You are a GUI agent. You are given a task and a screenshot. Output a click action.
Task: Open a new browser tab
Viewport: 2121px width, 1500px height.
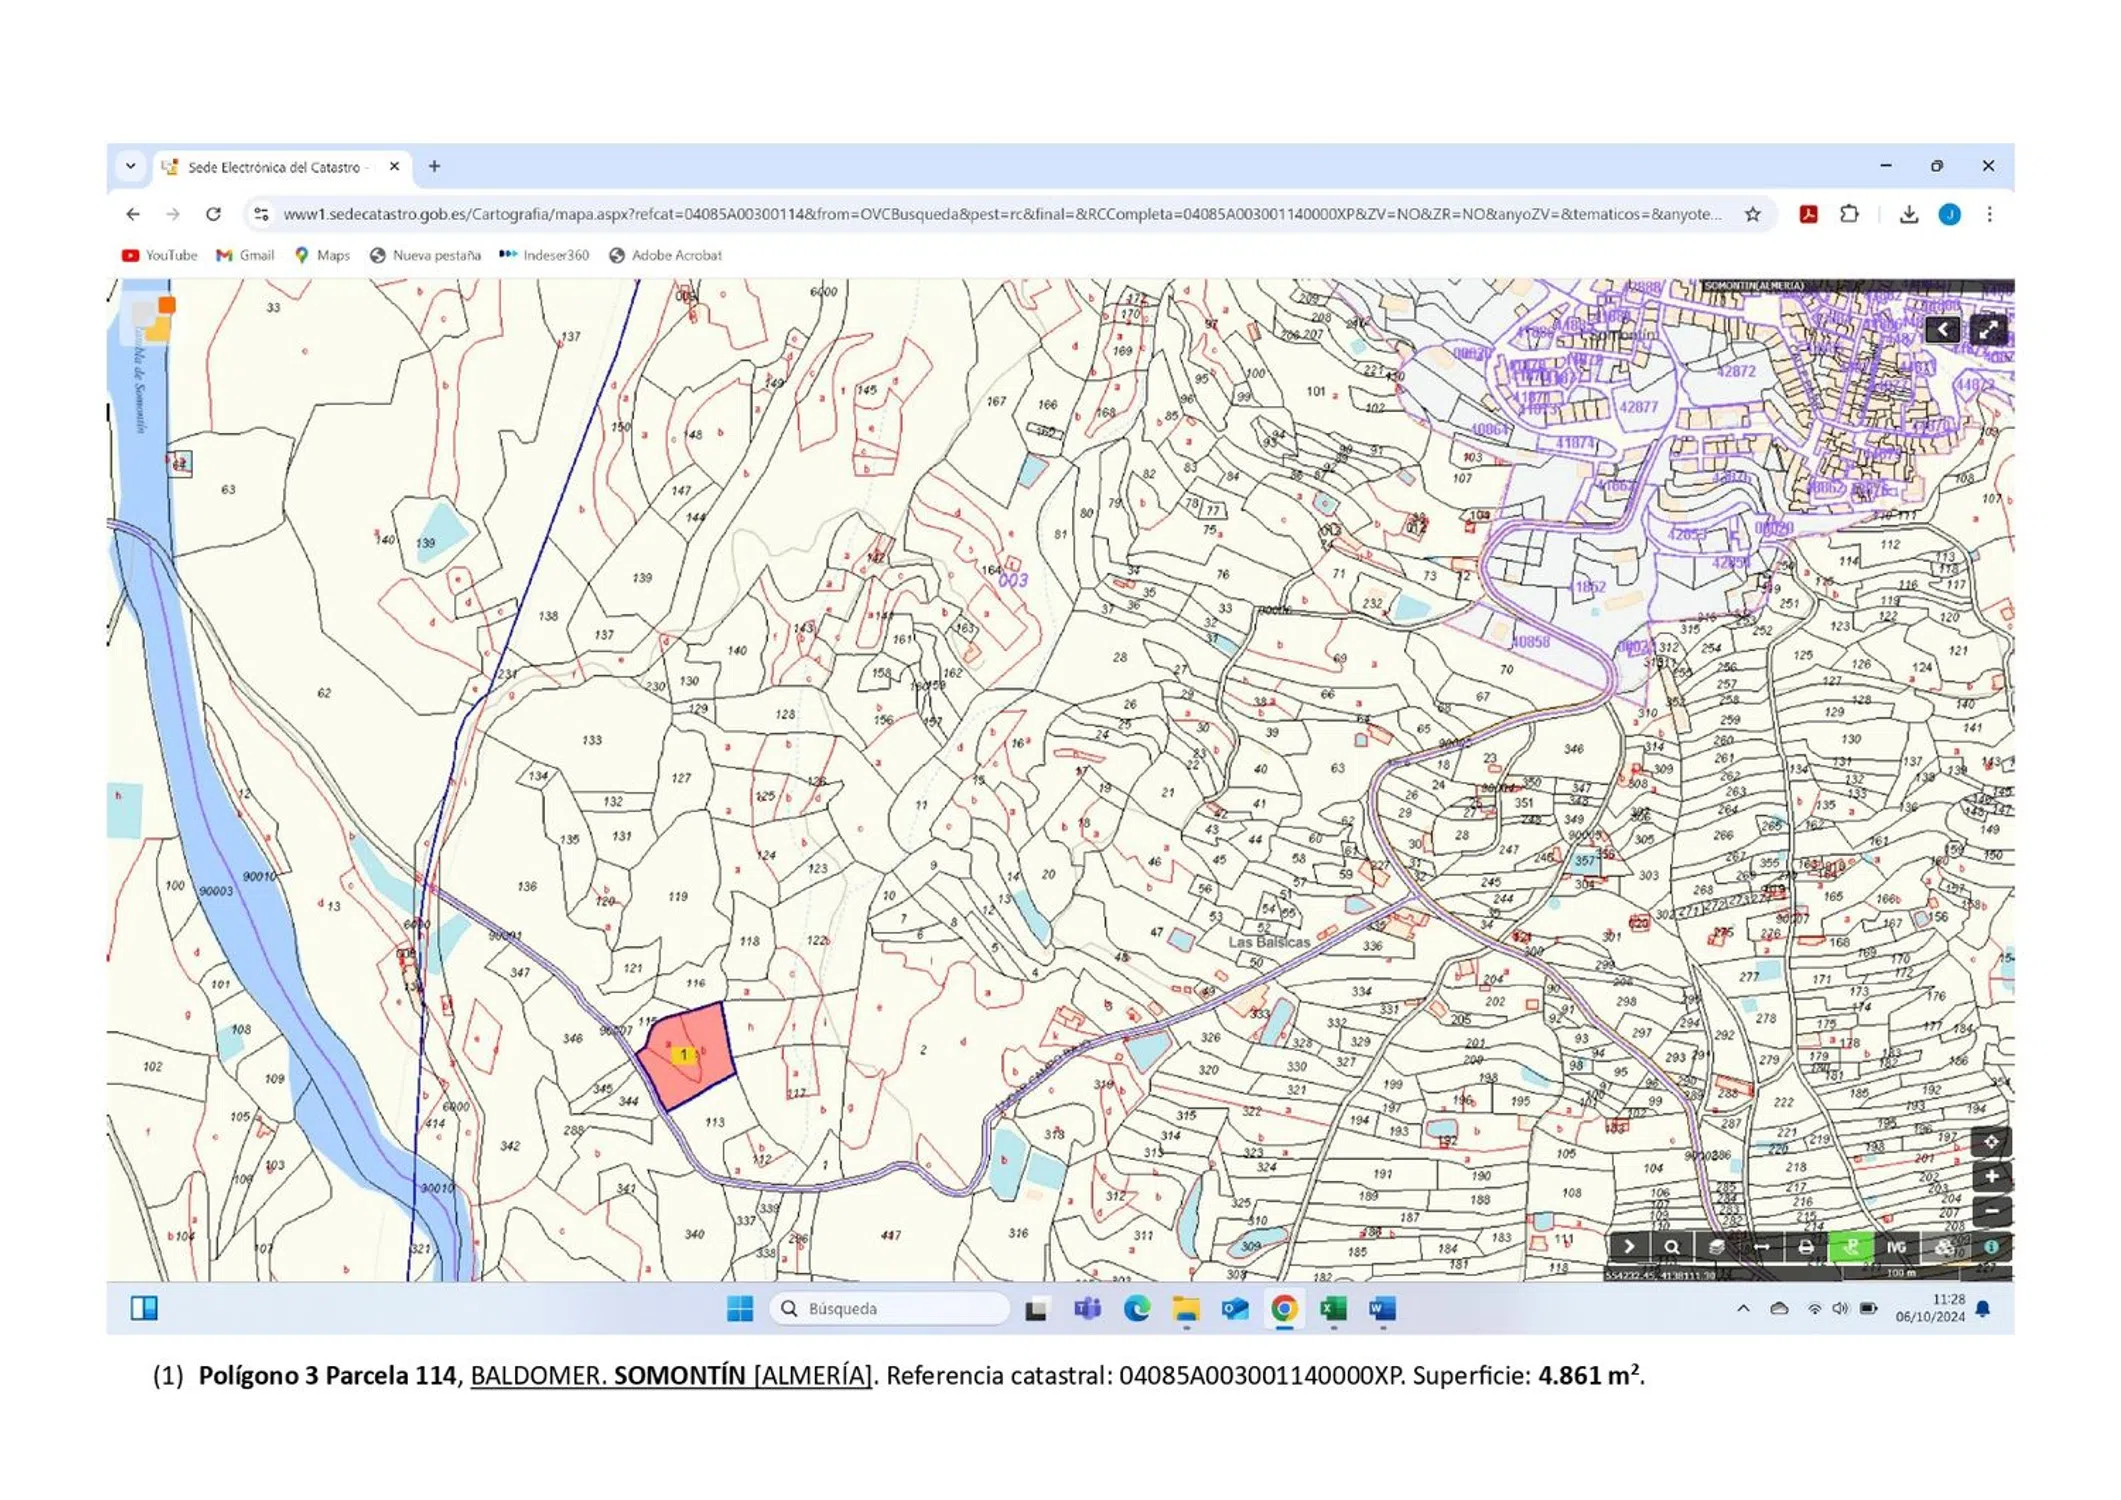(434, 166)
